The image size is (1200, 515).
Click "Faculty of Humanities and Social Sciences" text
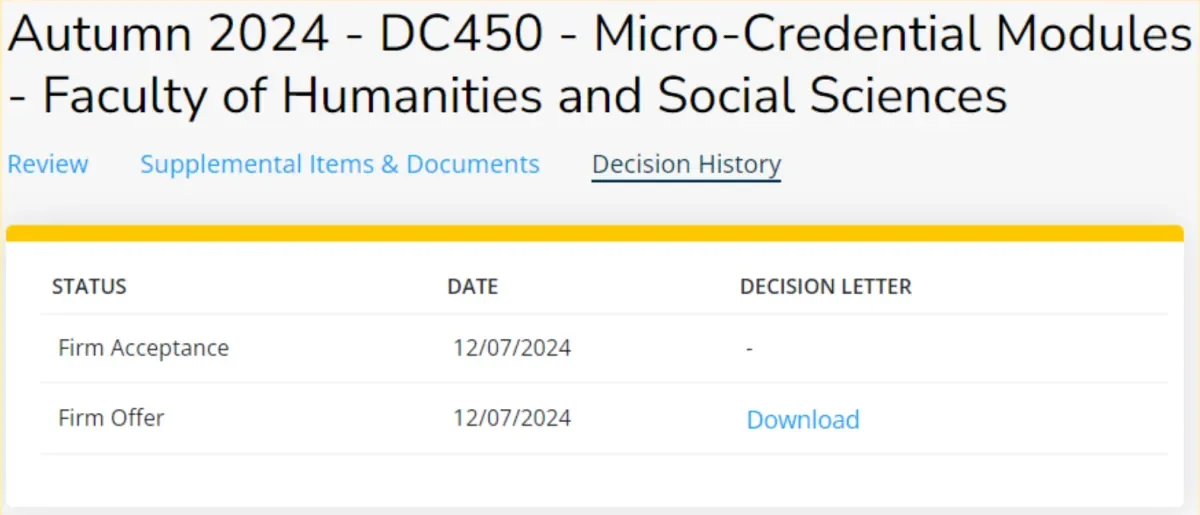click(x=525, y=96)
